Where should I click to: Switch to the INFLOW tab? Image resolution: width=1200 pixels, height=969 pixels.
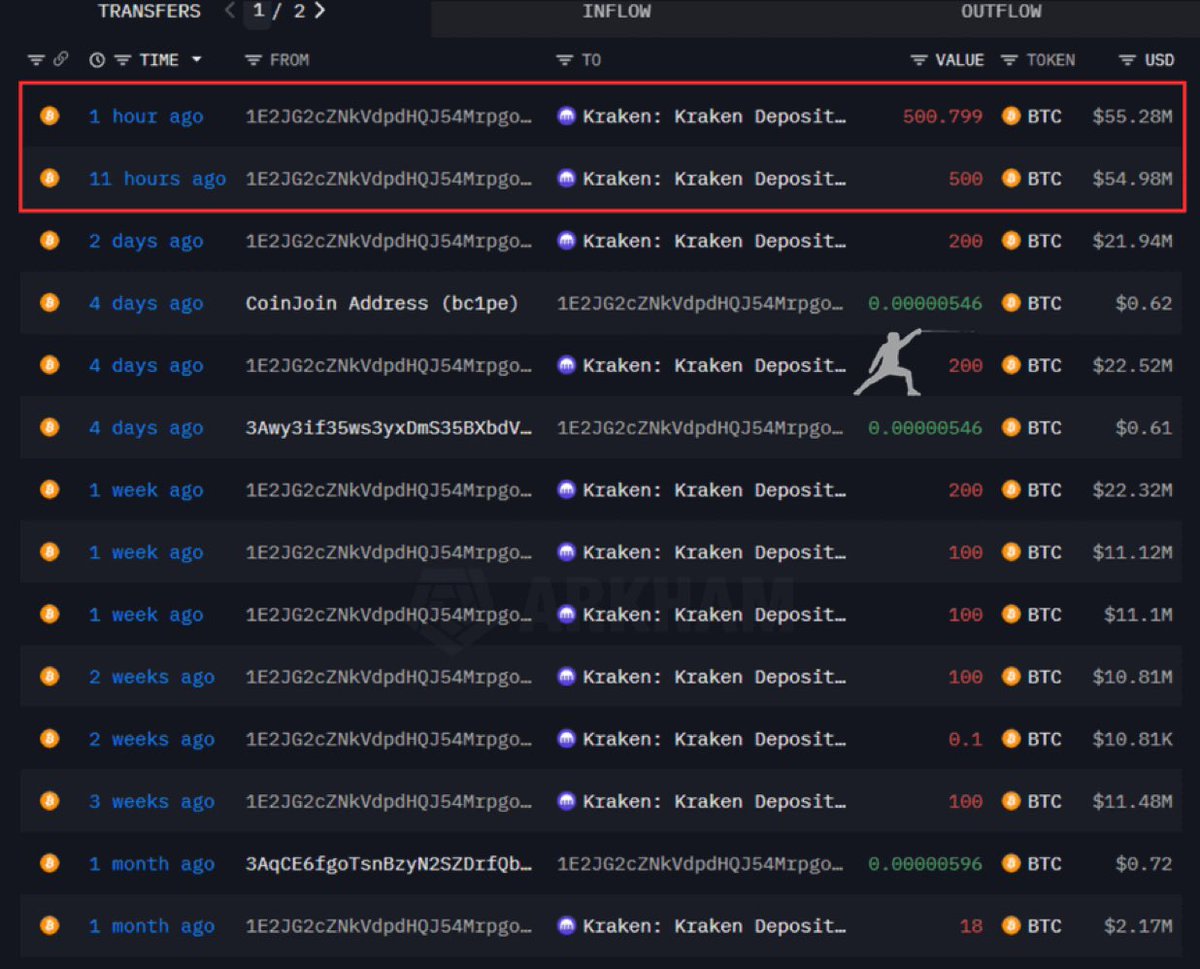pyautogui.click(x=616, y=12)
